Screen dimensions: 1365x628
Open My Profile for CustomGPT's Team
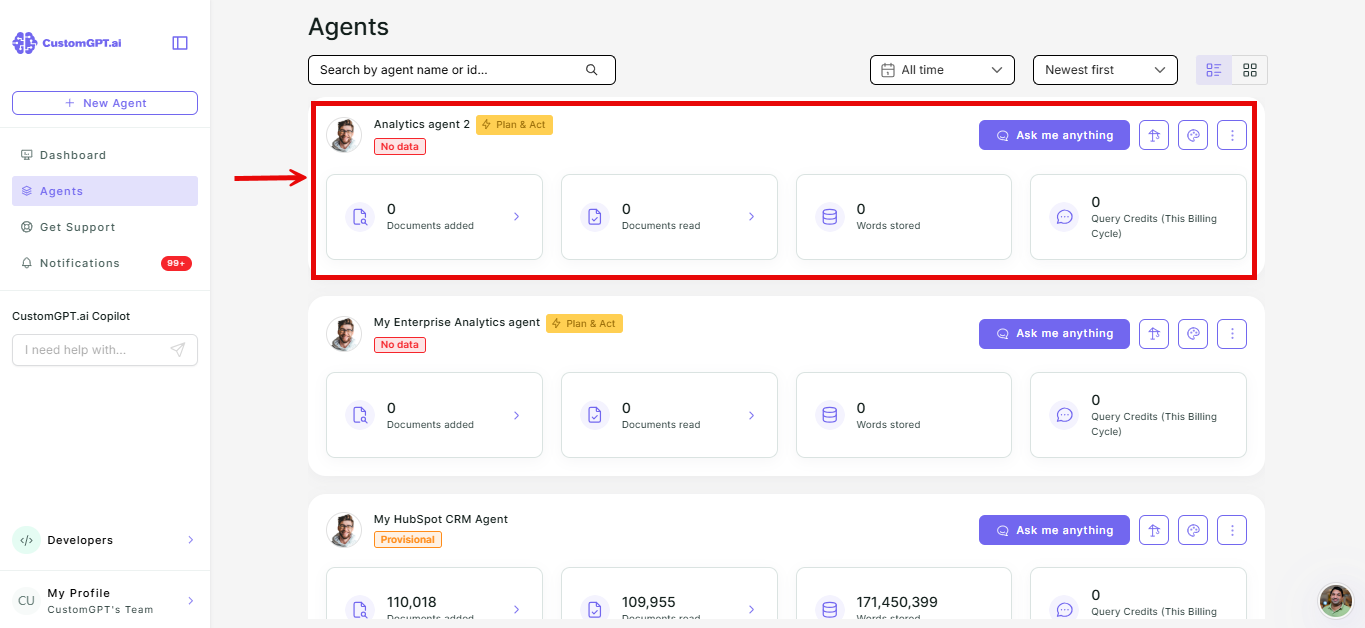(x=105, y=600)
